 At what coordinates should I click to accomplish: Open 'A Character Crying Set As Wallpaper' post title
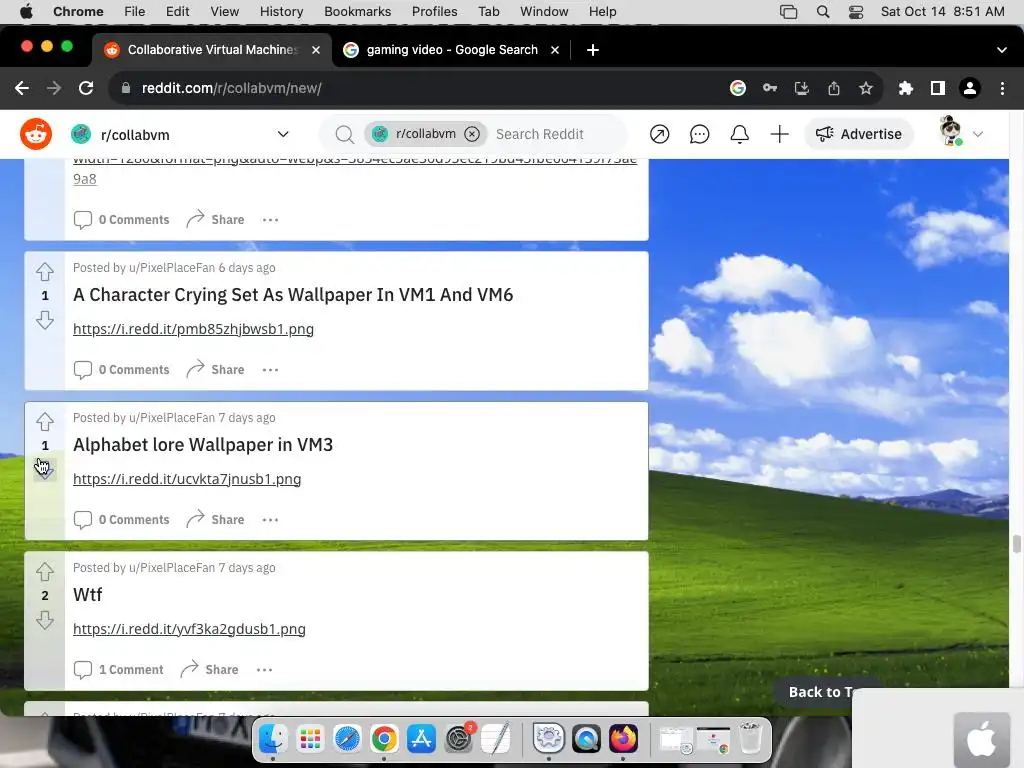pos(293,295)
